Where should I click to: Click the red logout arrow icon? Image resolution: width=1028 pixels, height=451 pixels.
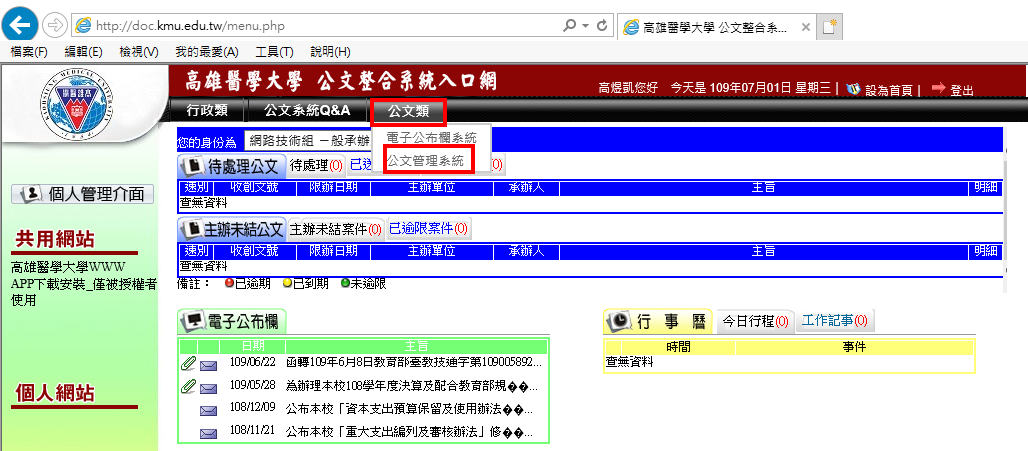point(938,88)
